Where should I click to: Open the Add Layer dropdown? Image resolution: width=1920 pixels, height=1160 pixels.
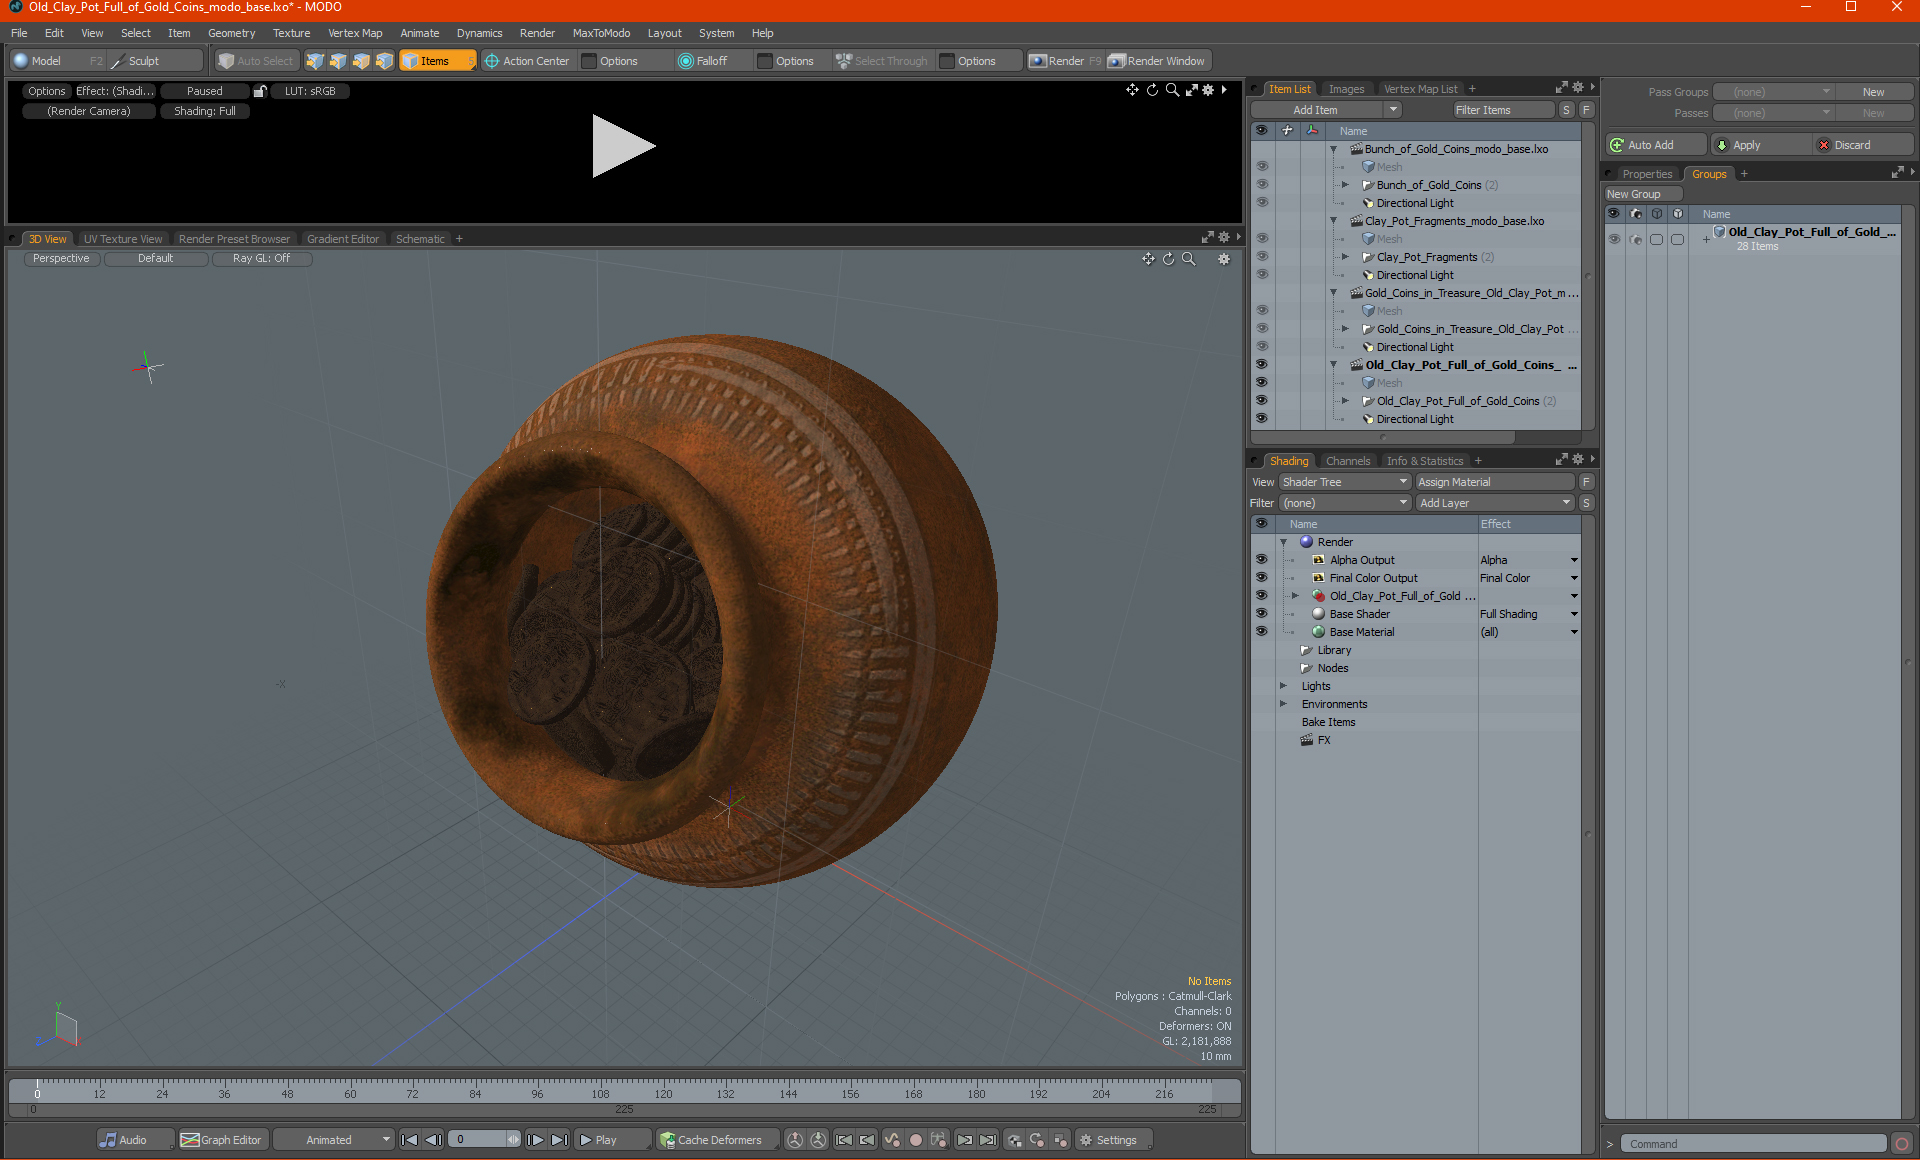point(1495,503)
